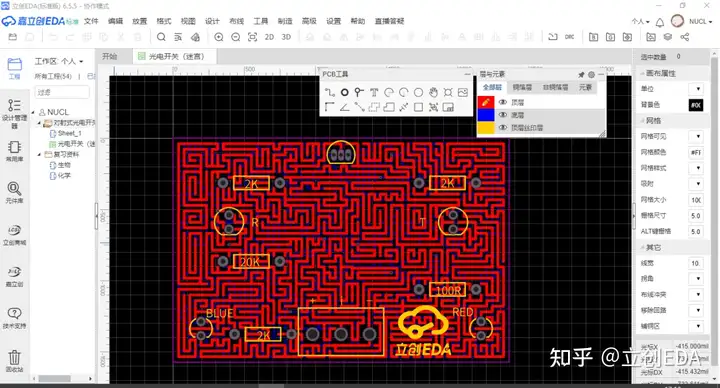Toggle visibility of top silkscreen layer
This screenshot has width=720, height=388.
503,128
